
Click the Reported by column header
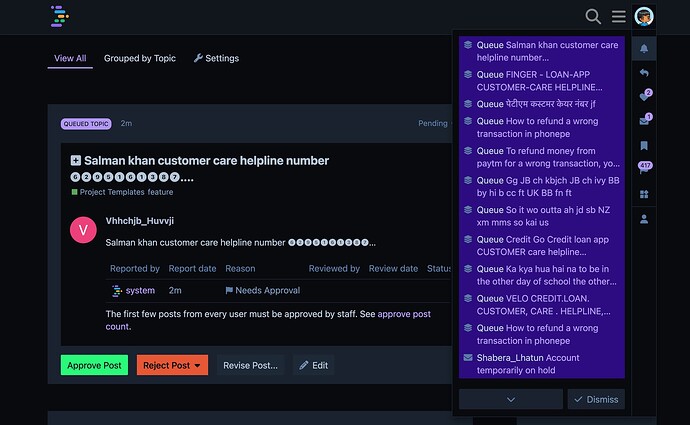[135, 268]
